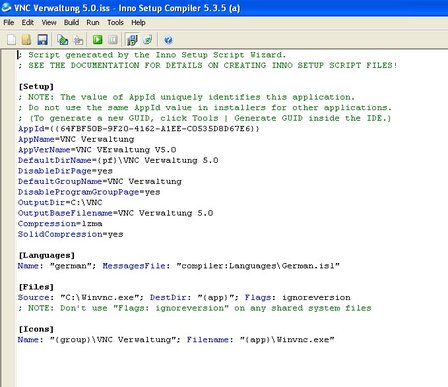Click the AppName=VNC Verwaltung line
The width and height of the screenshot is (448, 387).
tap(76, 139)
